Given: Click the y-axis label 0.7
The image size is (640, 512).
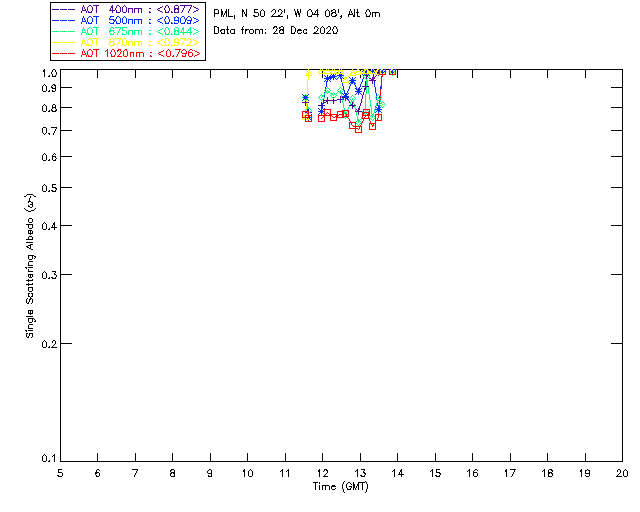Looking at the screenshot, I should [49, 131].
